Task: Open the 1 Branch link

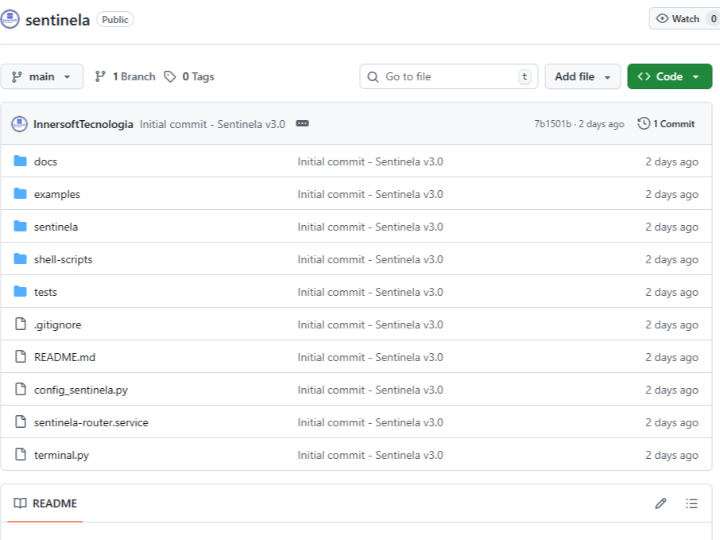Action: pos(125,77)
